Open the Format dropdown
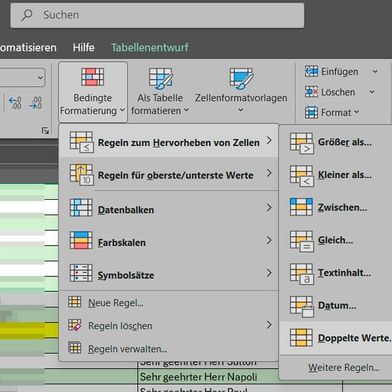The height and width of the screenshot is (392, 392). click(x=332, y=113)
